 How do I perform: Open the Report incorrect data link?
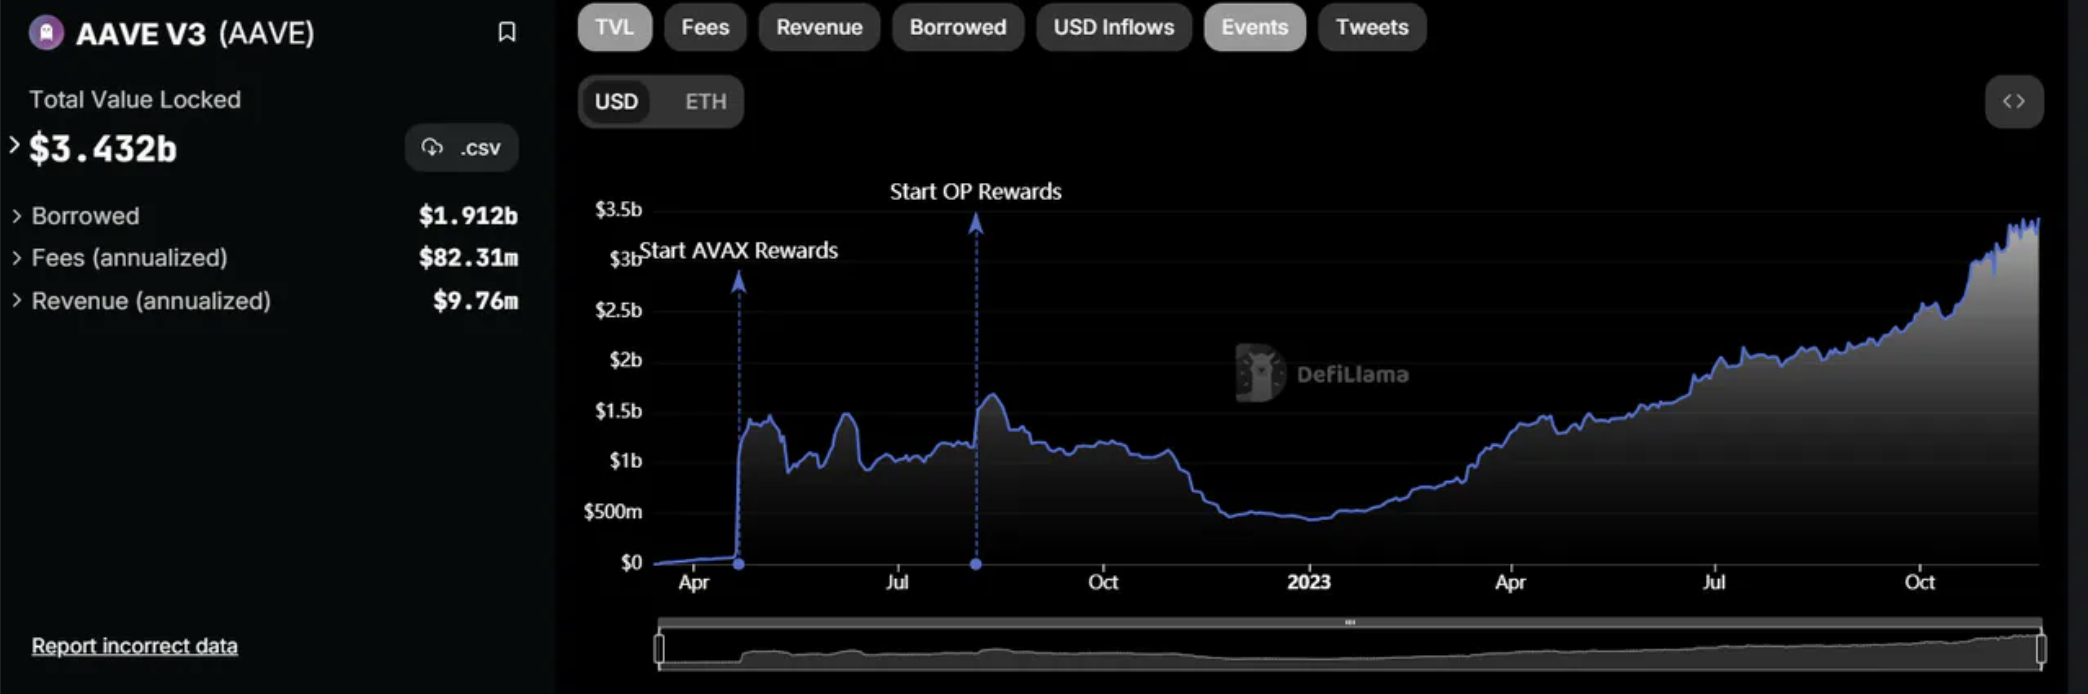tap(134, 646)
